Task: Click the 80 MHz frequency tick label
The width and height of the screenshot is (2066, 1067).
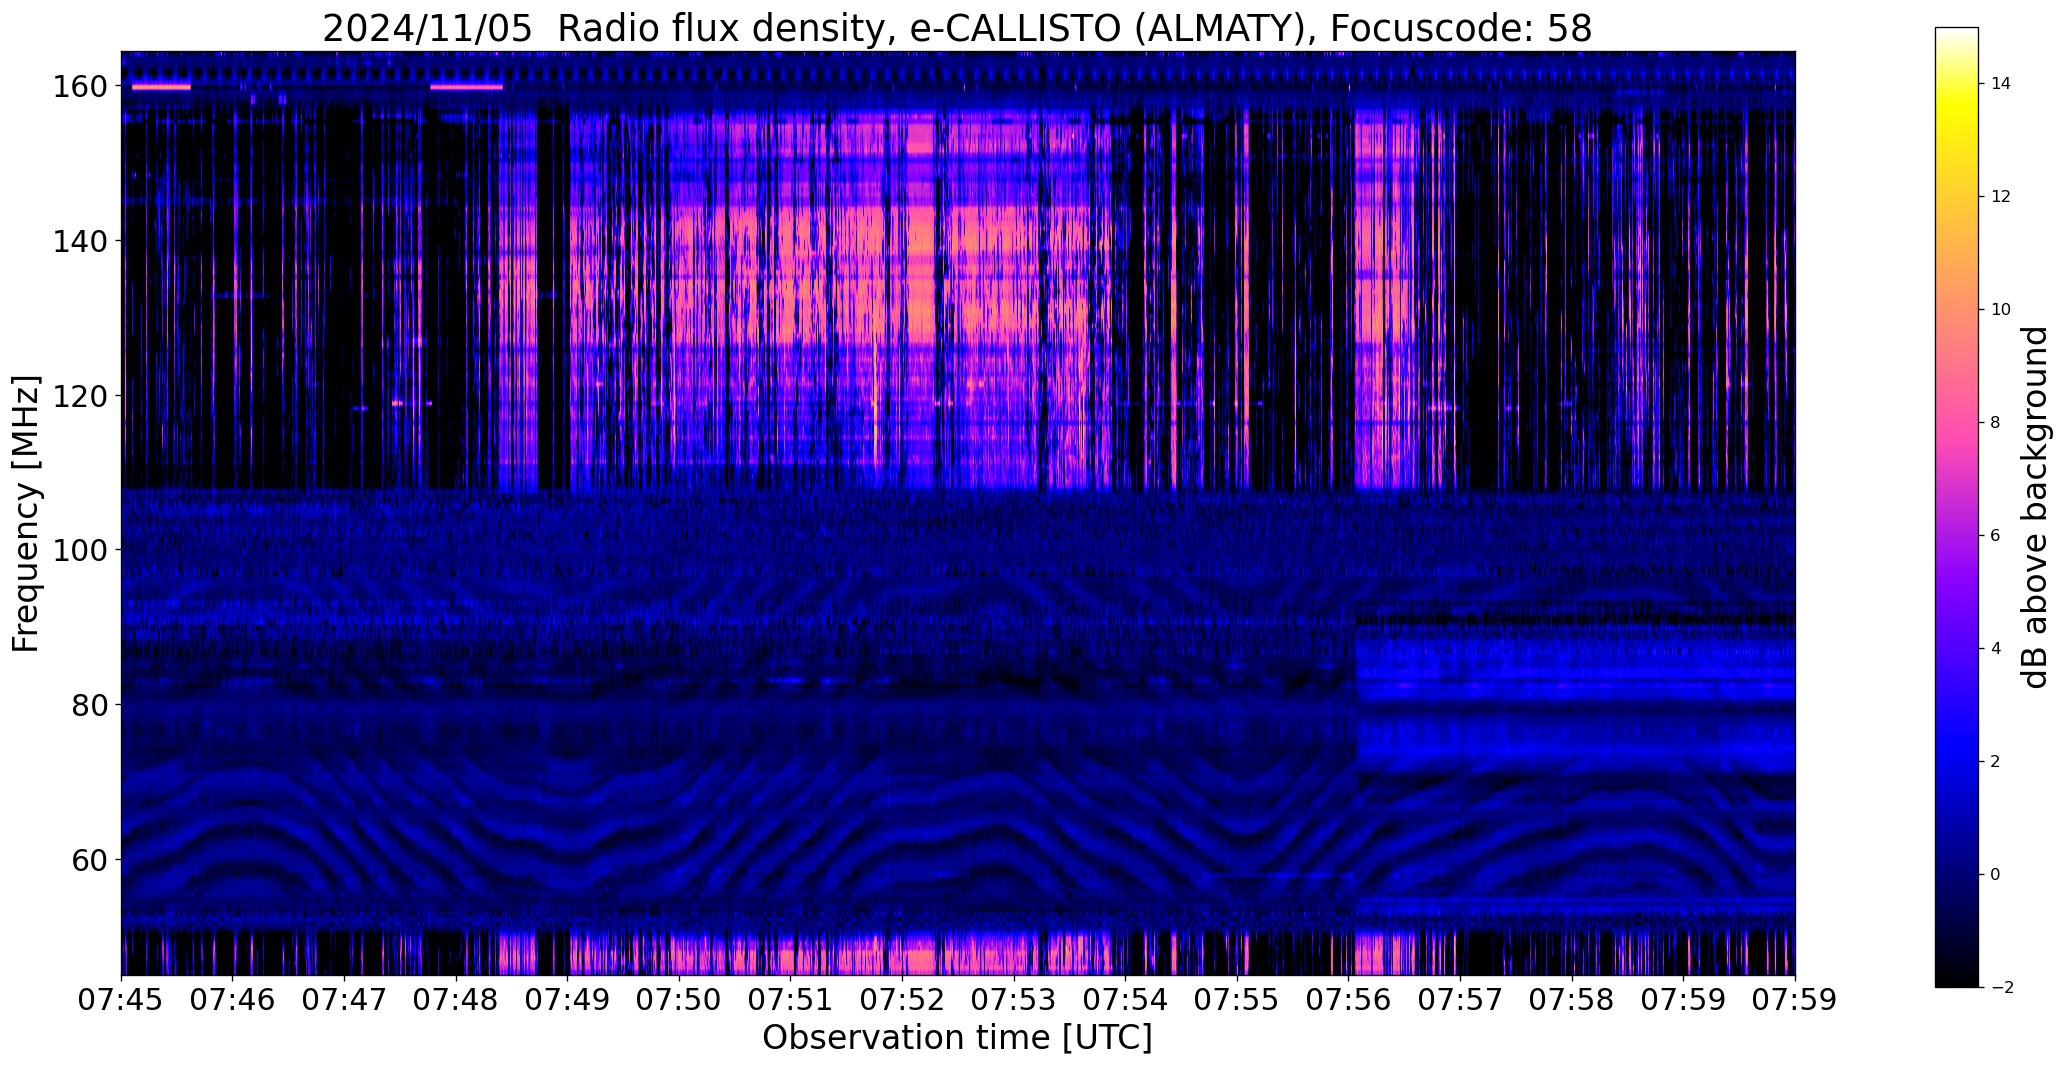Action: click(x=91, y=705)
